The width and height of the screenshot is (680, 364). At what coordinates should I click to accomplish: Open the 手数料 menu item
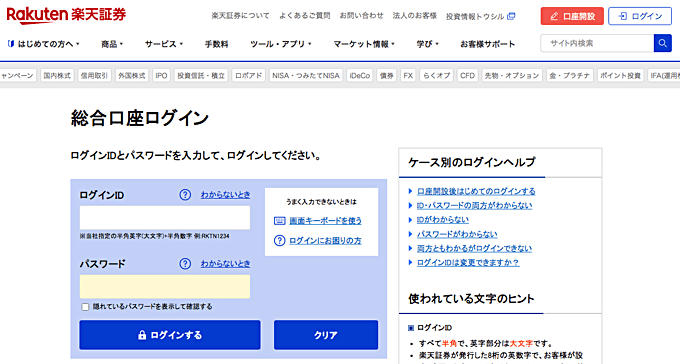tap(216, 44)
